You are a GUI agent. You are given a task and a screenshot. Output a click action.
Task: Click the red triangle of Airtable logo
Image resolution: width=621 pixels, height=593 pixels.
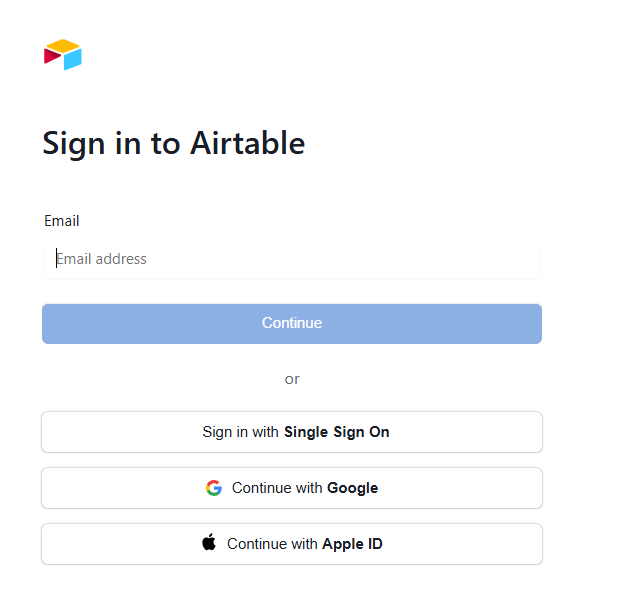click(52, 56)
